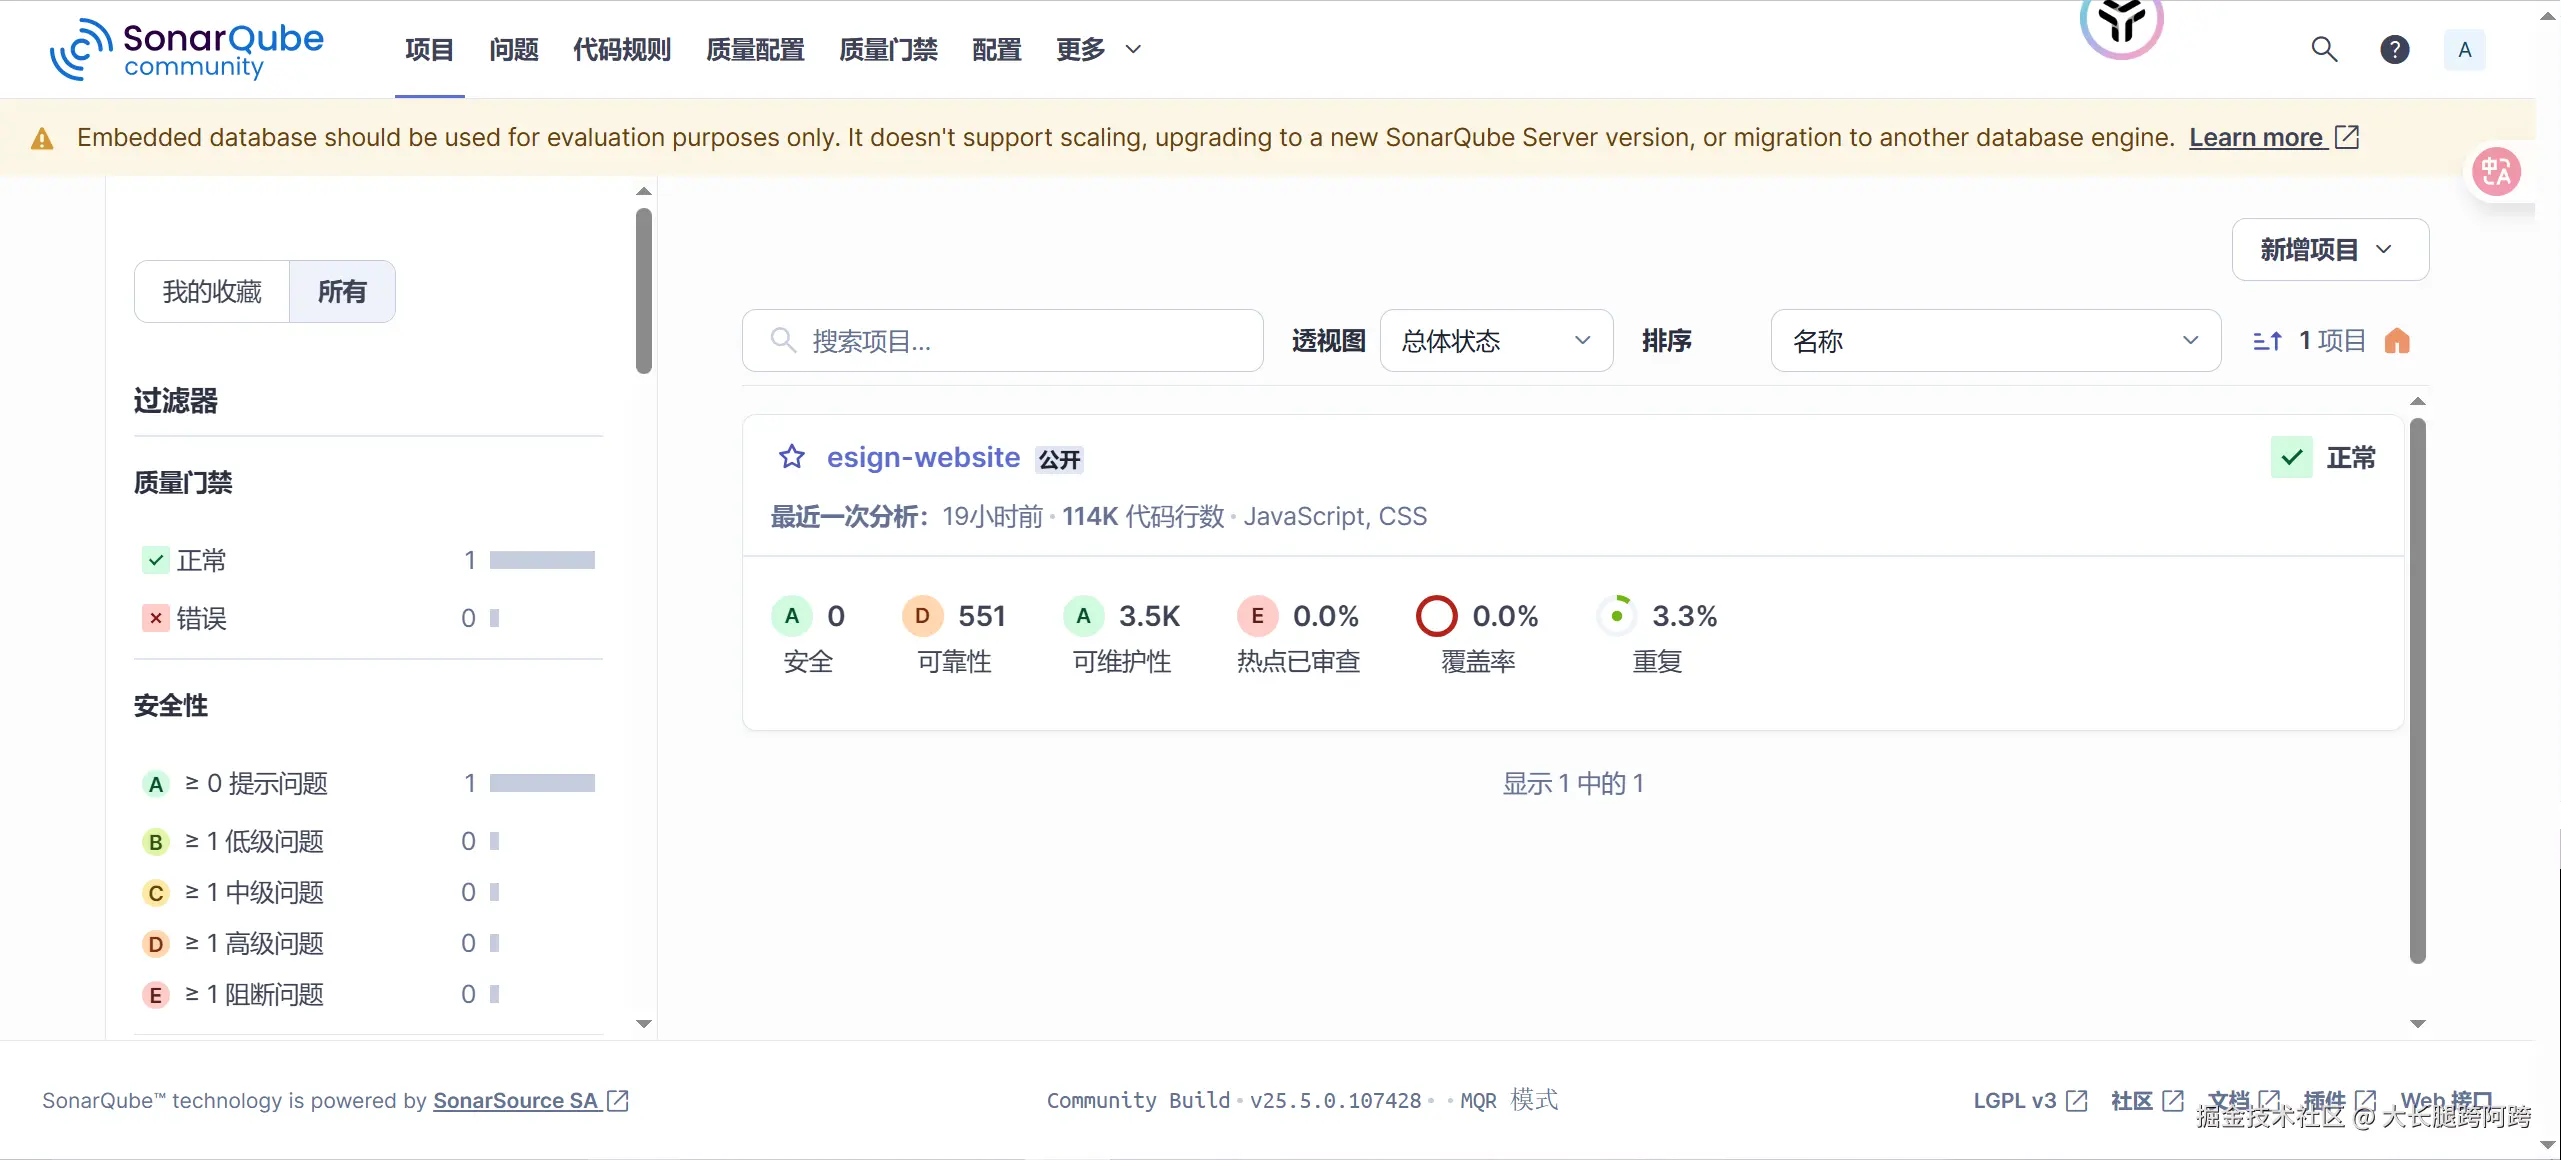2561x1160 pixels.
Task: Toggle the 错误 quality gate filter
Action: 200,618
